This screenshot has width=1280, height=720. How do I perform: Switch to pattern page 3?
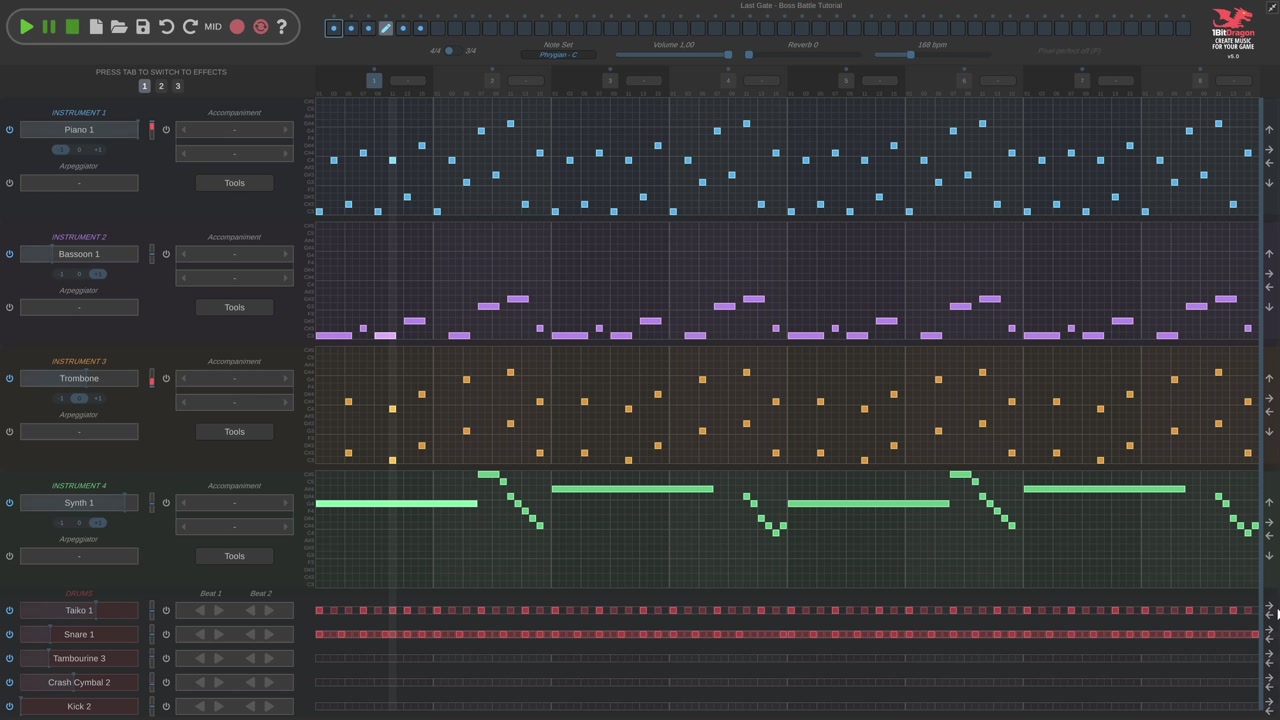click(x=178, y=87)
